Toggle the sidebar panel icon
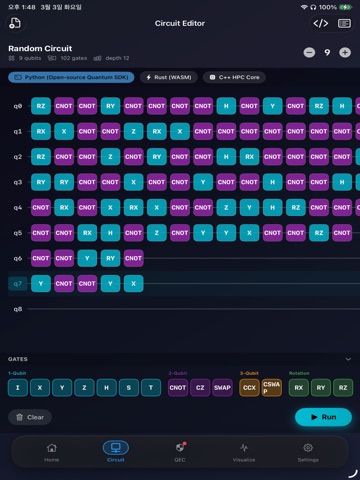 pos(344,23)
